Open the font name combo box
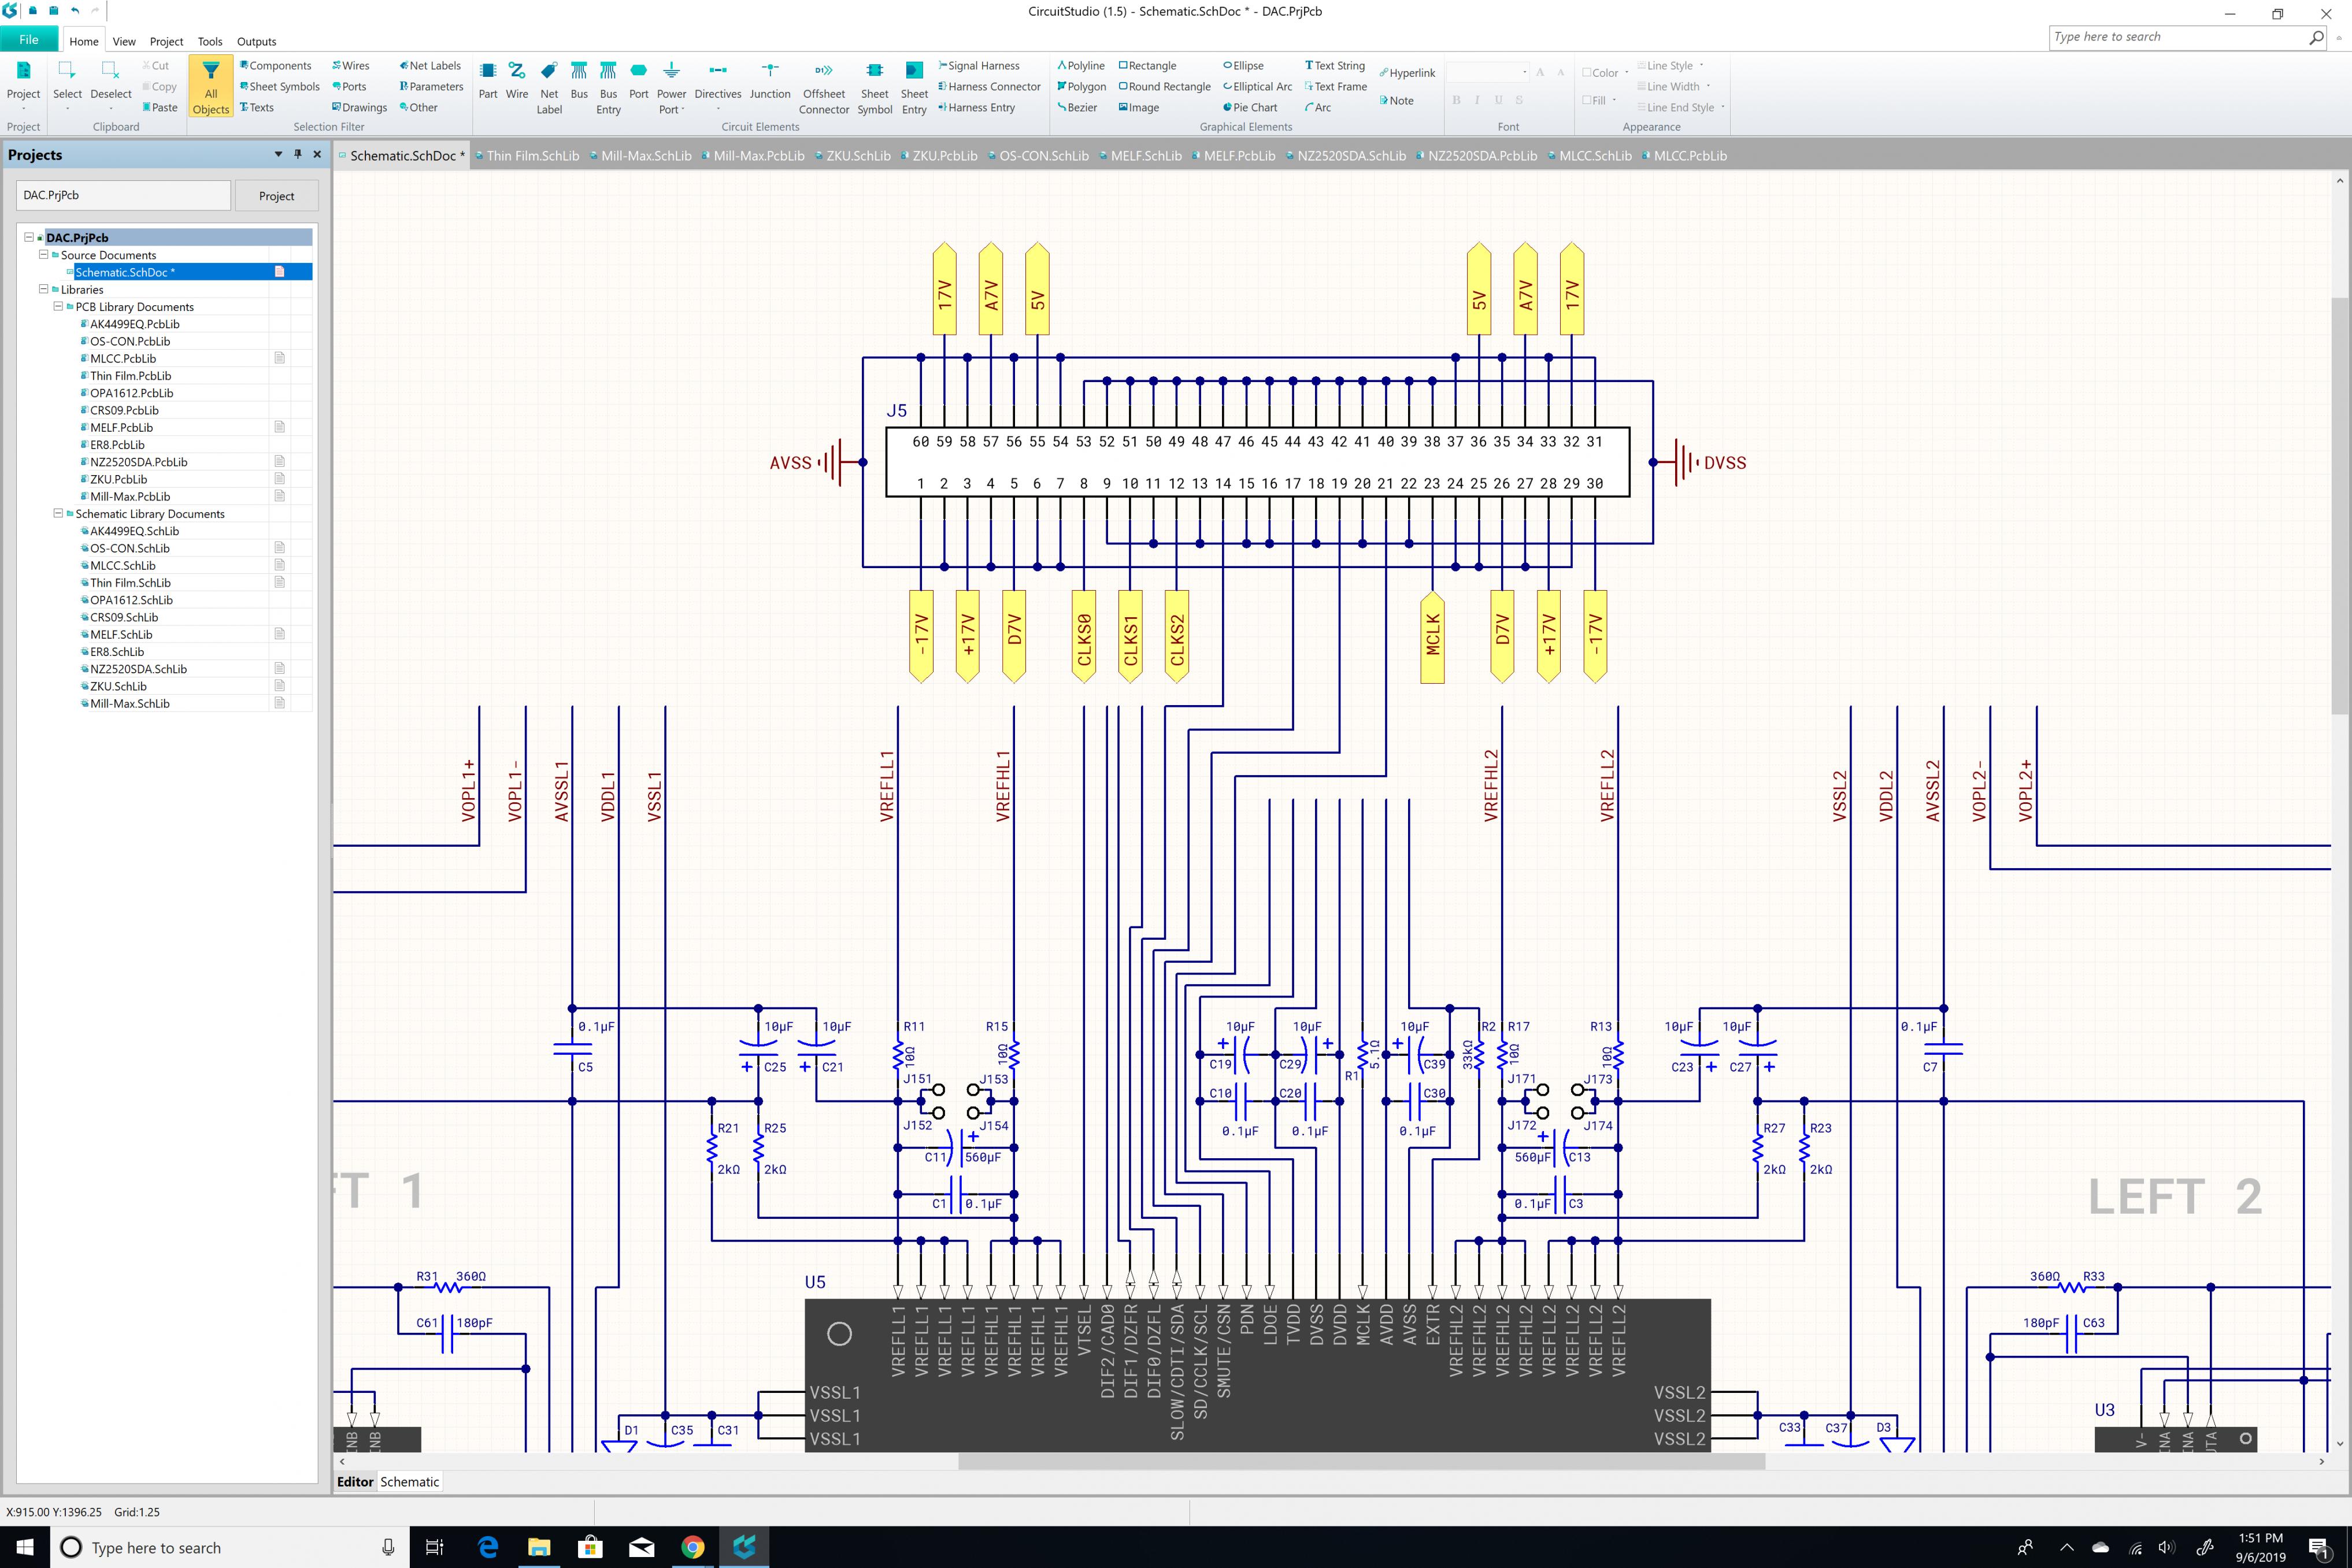2352x1568 pixels. 1488,72
